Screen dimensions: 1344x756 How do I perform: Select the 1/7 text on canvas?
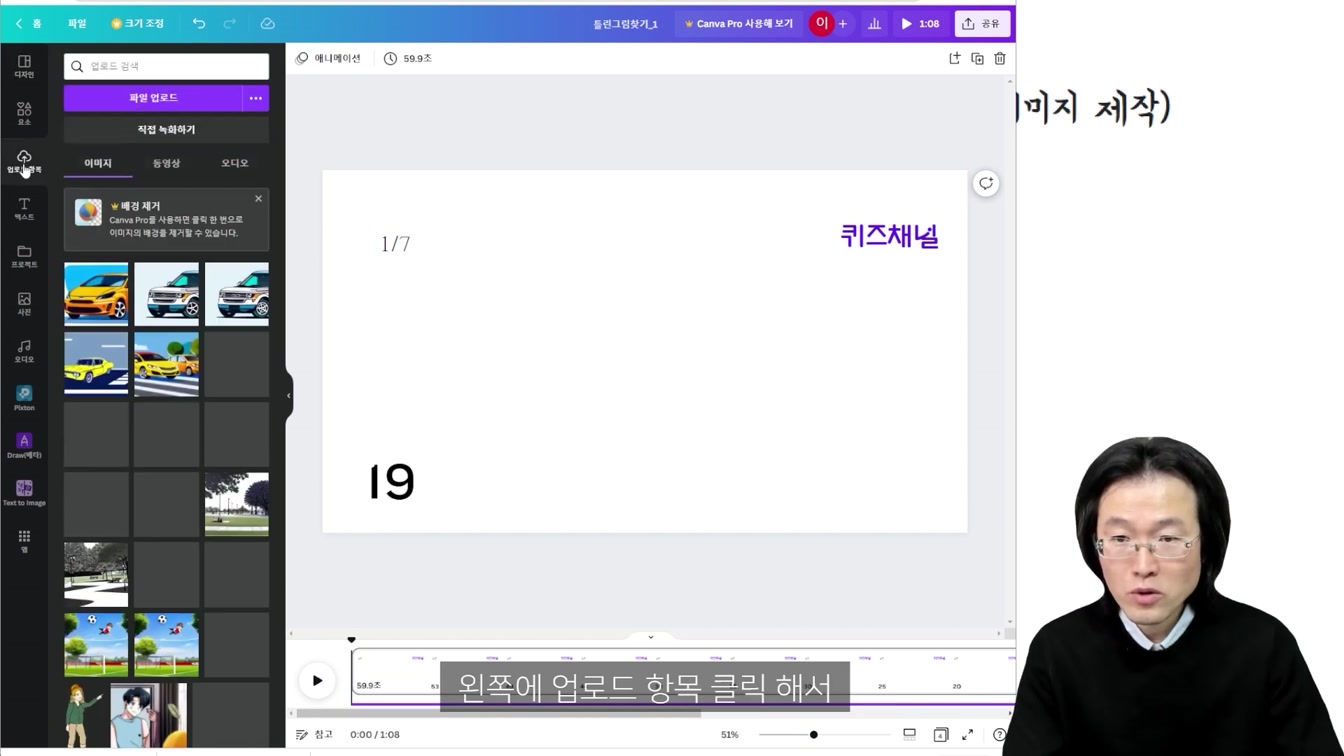pos(395,244)
